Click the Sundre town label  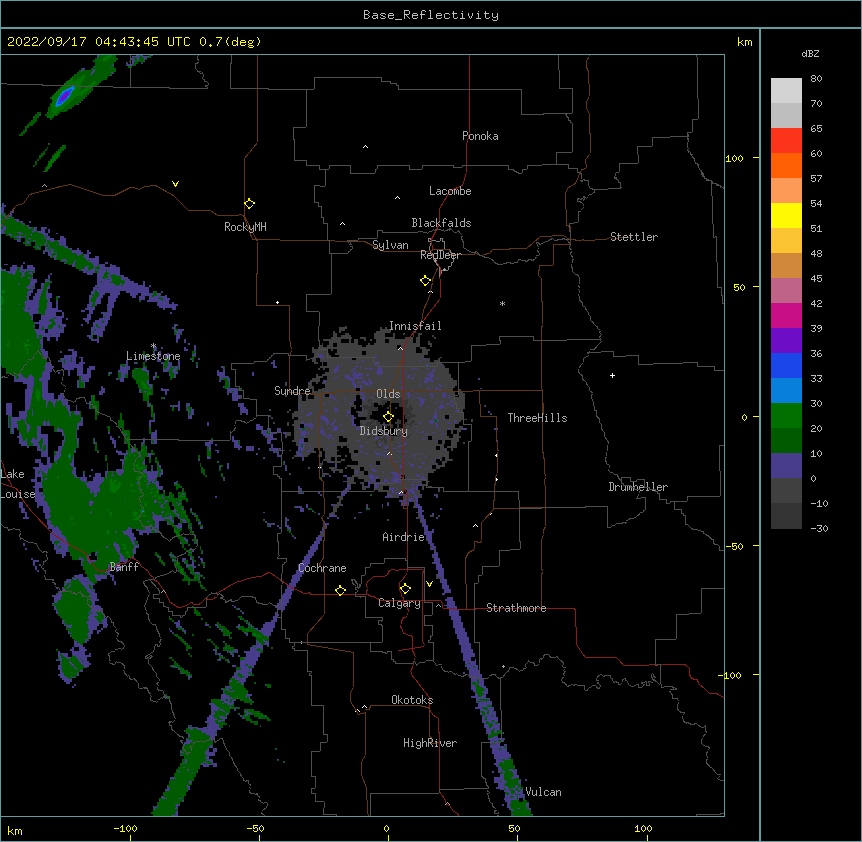292,391
